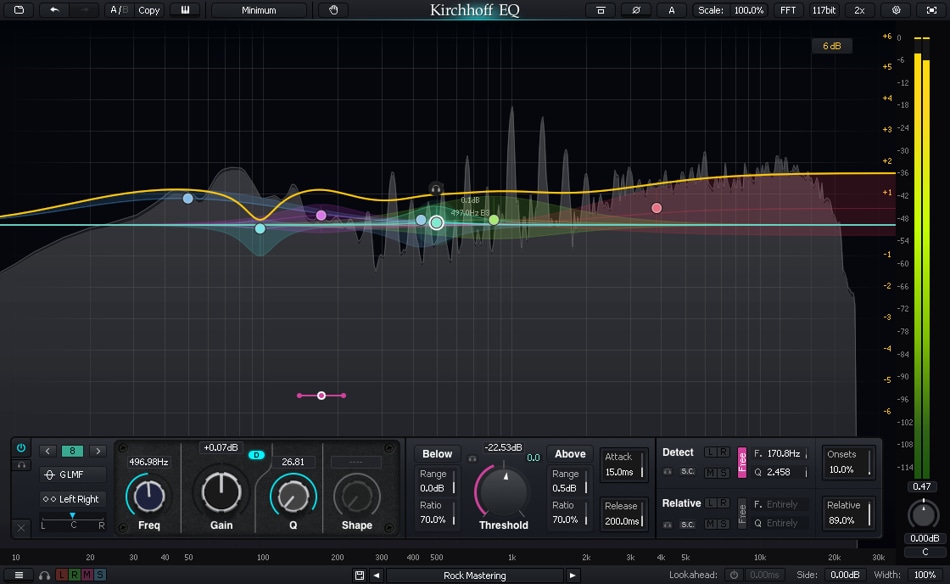Toggle the band 8 power button
Screen dimensions: 950x584
tap(21, 448)
